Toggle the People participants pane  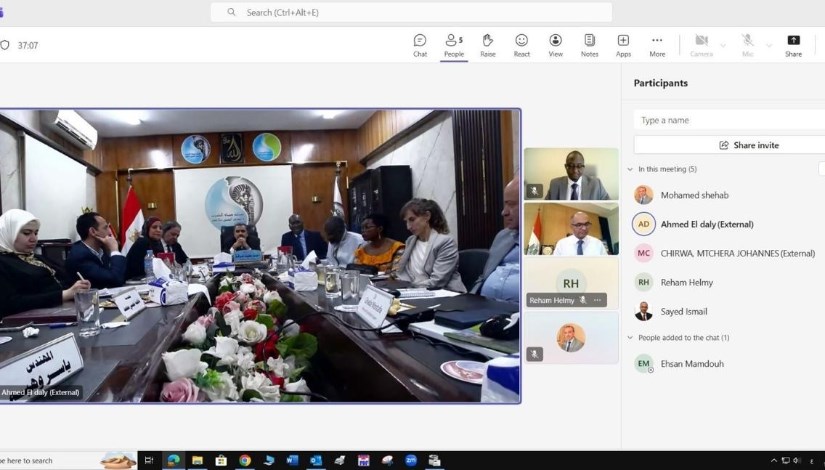pyautogui.click(x=454, y=44)
